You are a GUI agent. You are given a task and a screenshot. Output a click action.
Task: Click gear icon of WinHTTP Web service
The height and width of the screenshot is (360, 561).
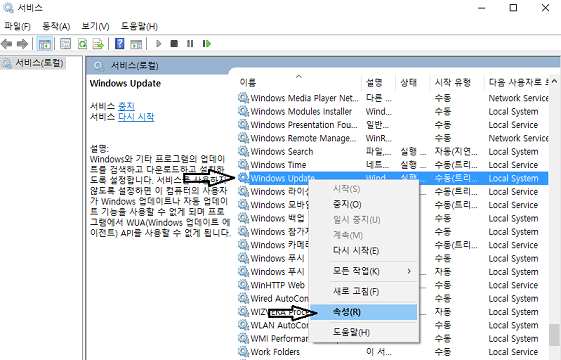[243, 285]
